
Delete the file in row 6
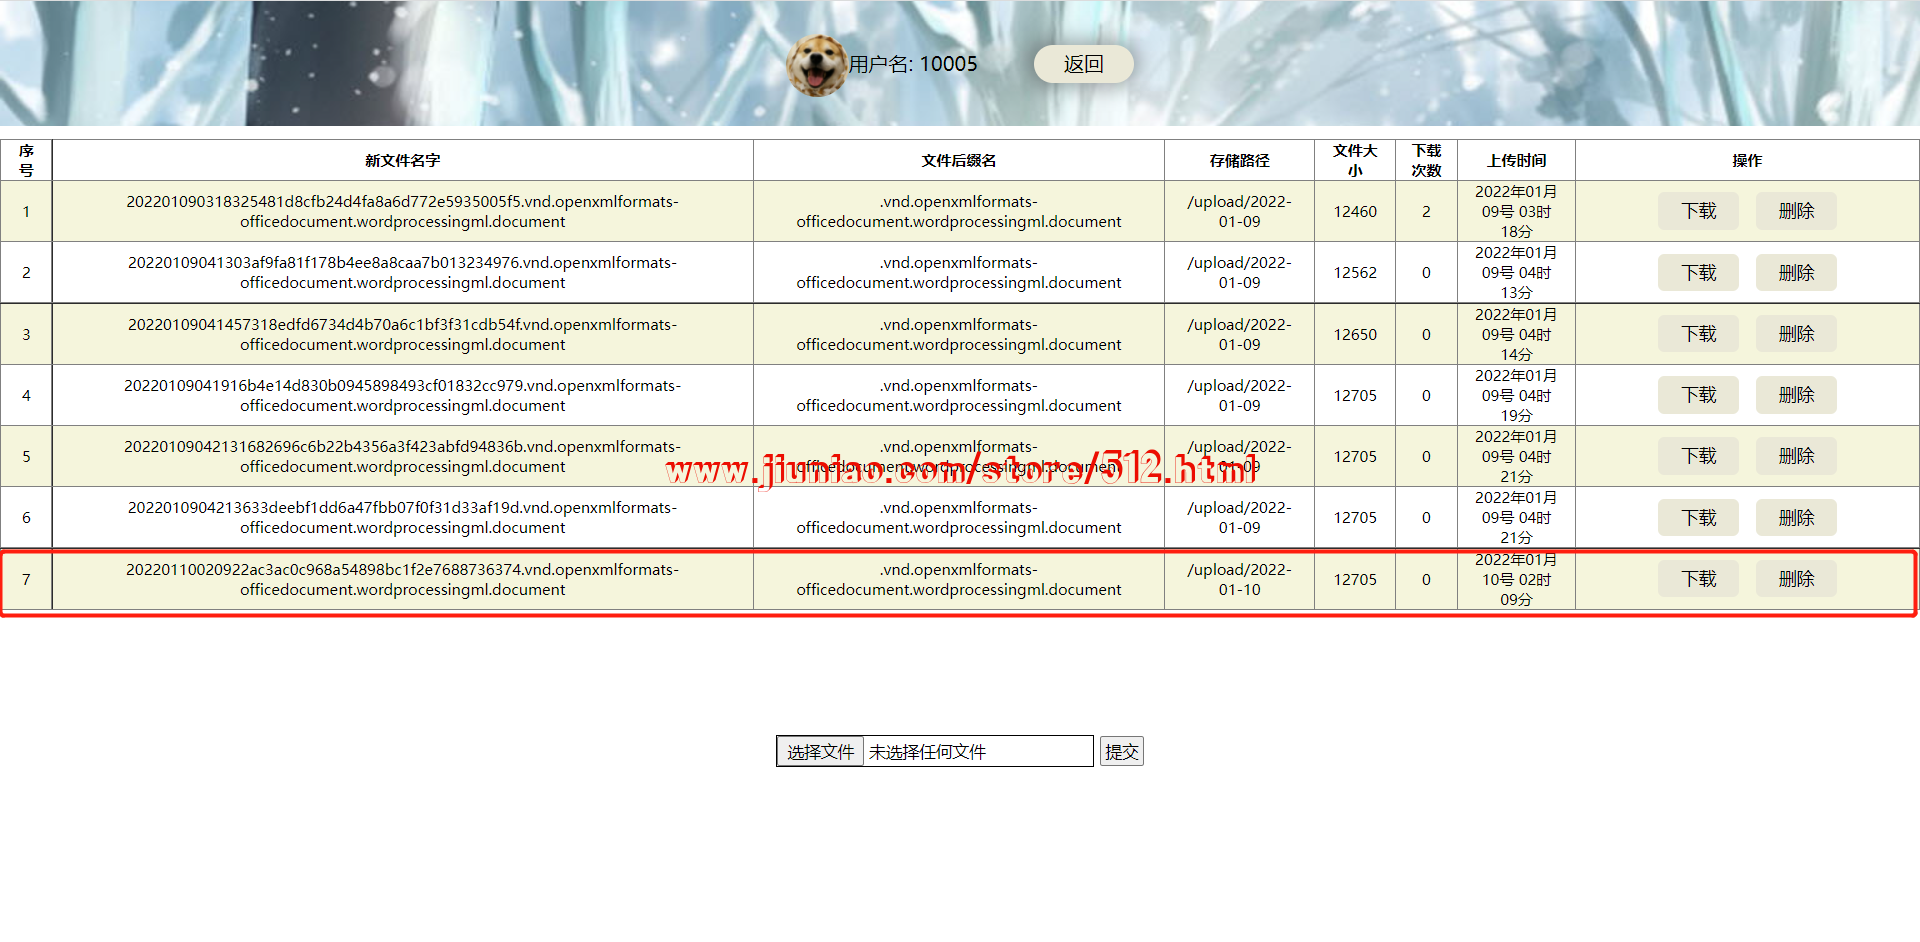click(1795, 518)
